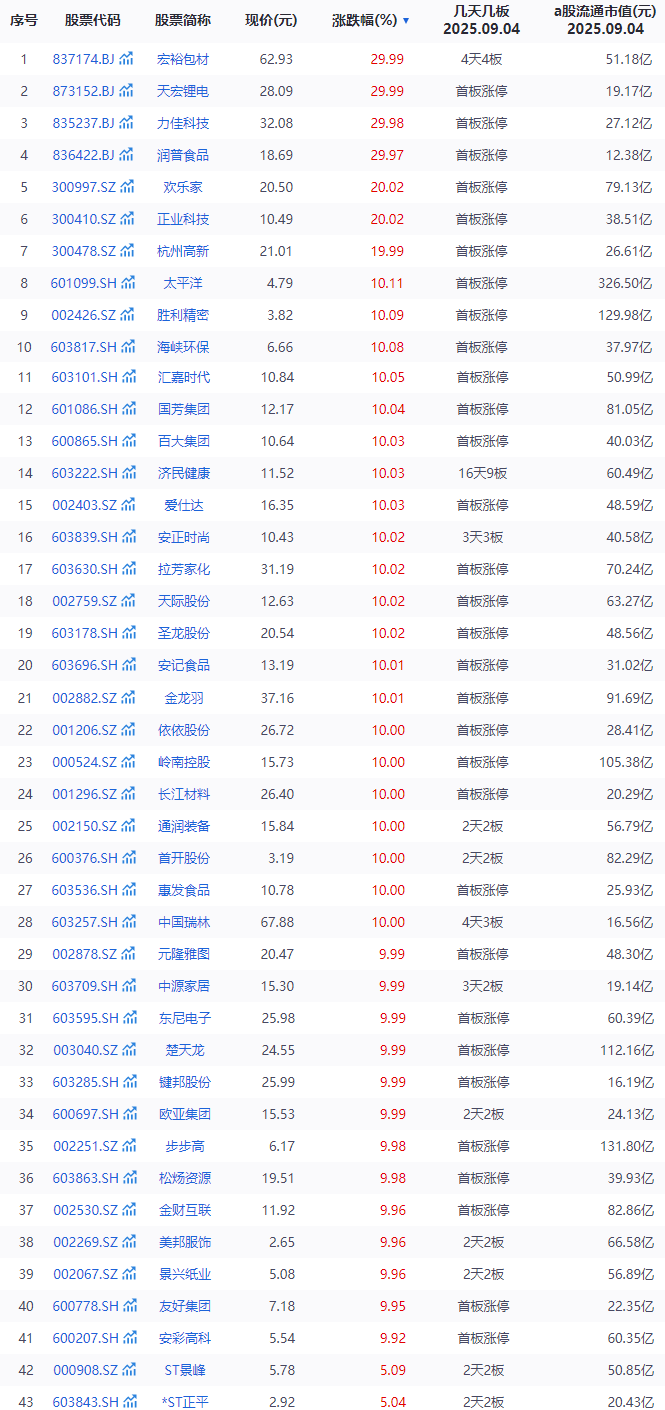The width and height of the screenshot is (665, 1410).
Task: Click the 股票简称 column header
Action: coord(183,20)
